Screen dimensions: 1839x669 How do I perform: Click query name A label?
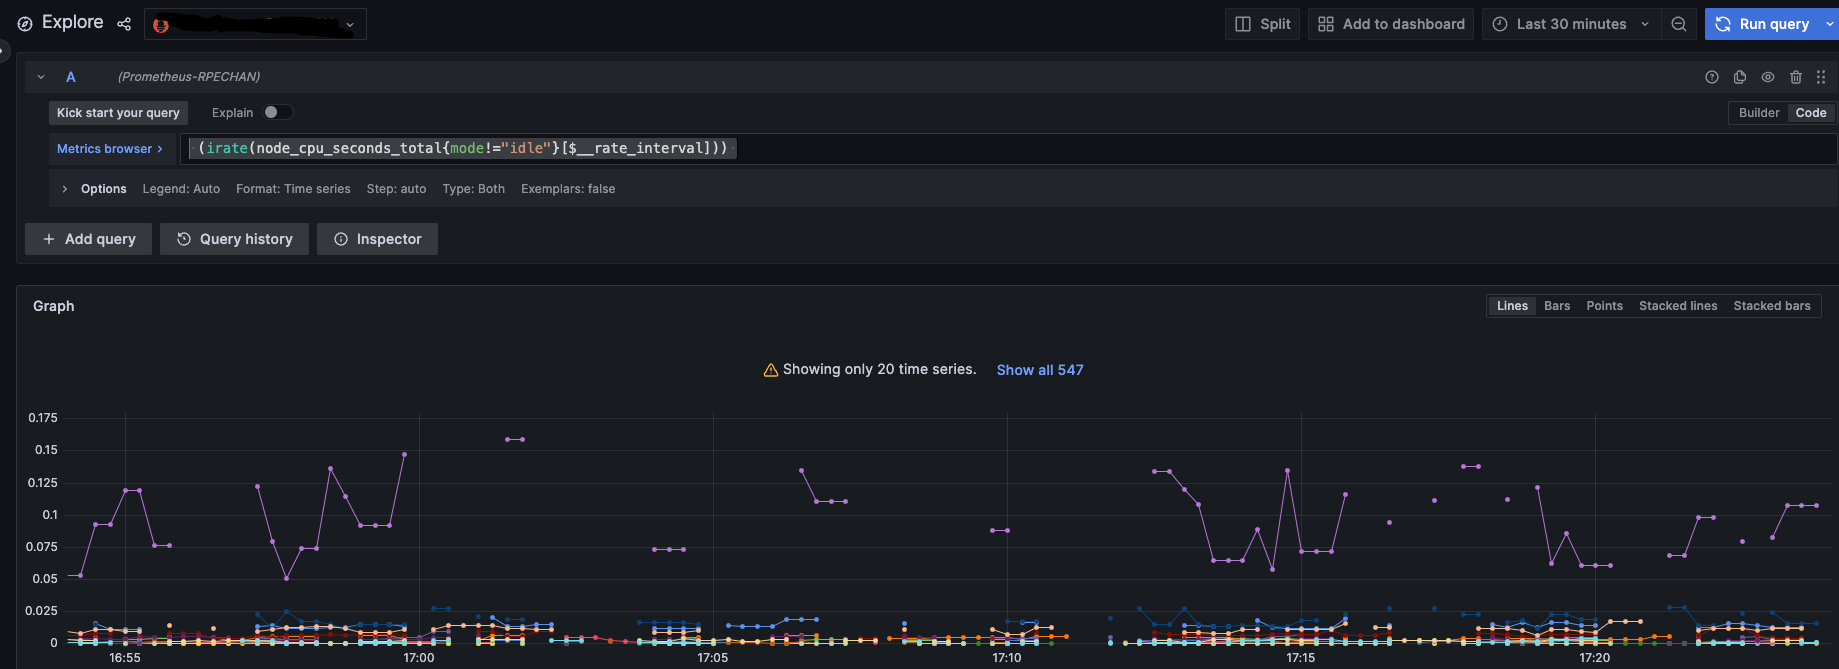71,77
